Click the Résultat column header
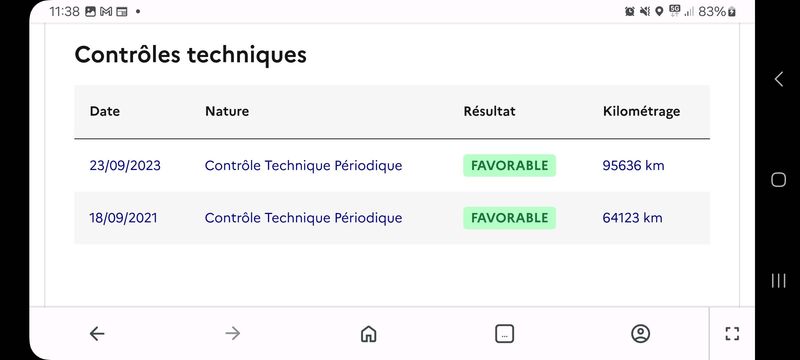The image size is (800, 360). click(x=489, y=111)
